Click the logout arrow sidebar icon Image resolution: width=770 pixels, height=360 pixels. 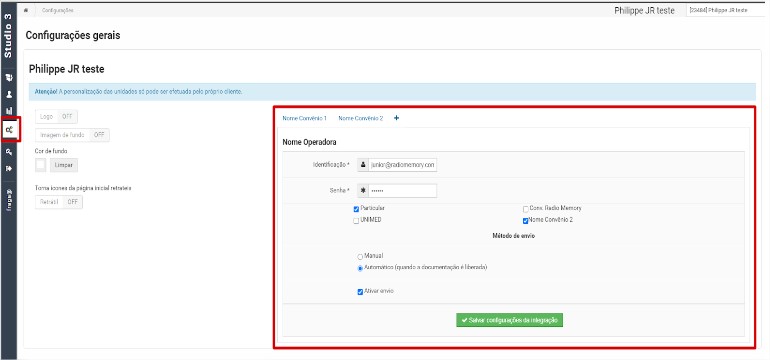coord(9,168)
